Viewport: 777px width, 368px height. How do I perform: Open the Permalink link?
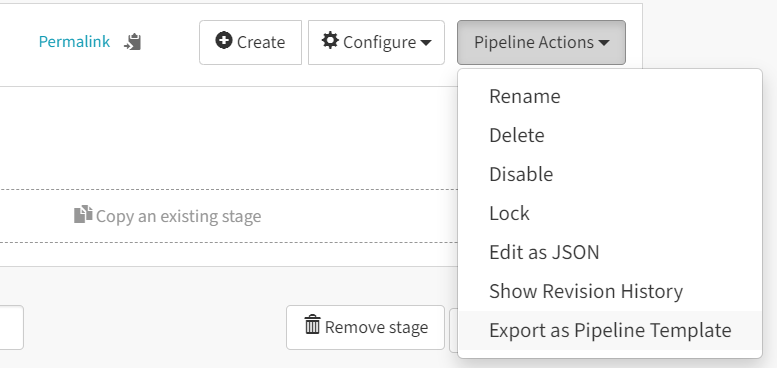(x=74, y=42)
